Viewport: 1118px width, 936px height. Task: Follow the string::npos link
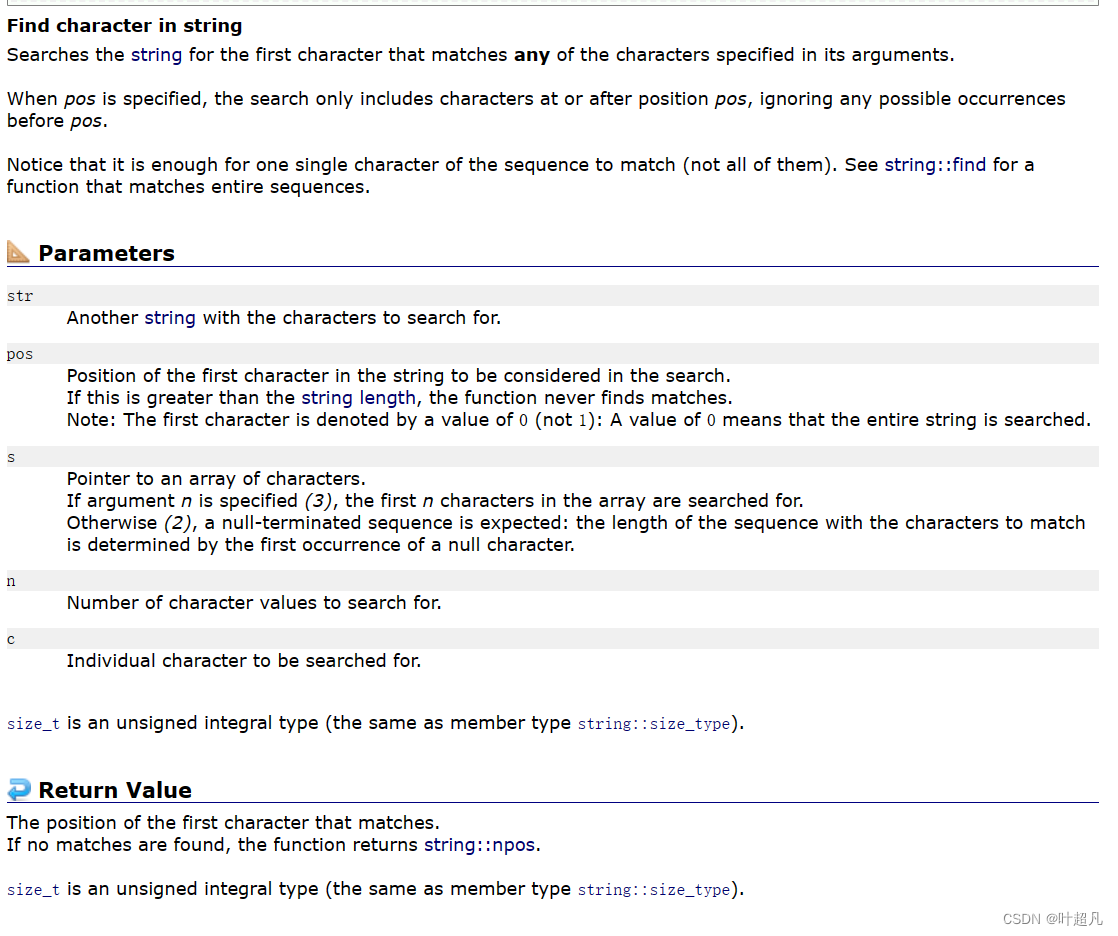coord(480,845)
